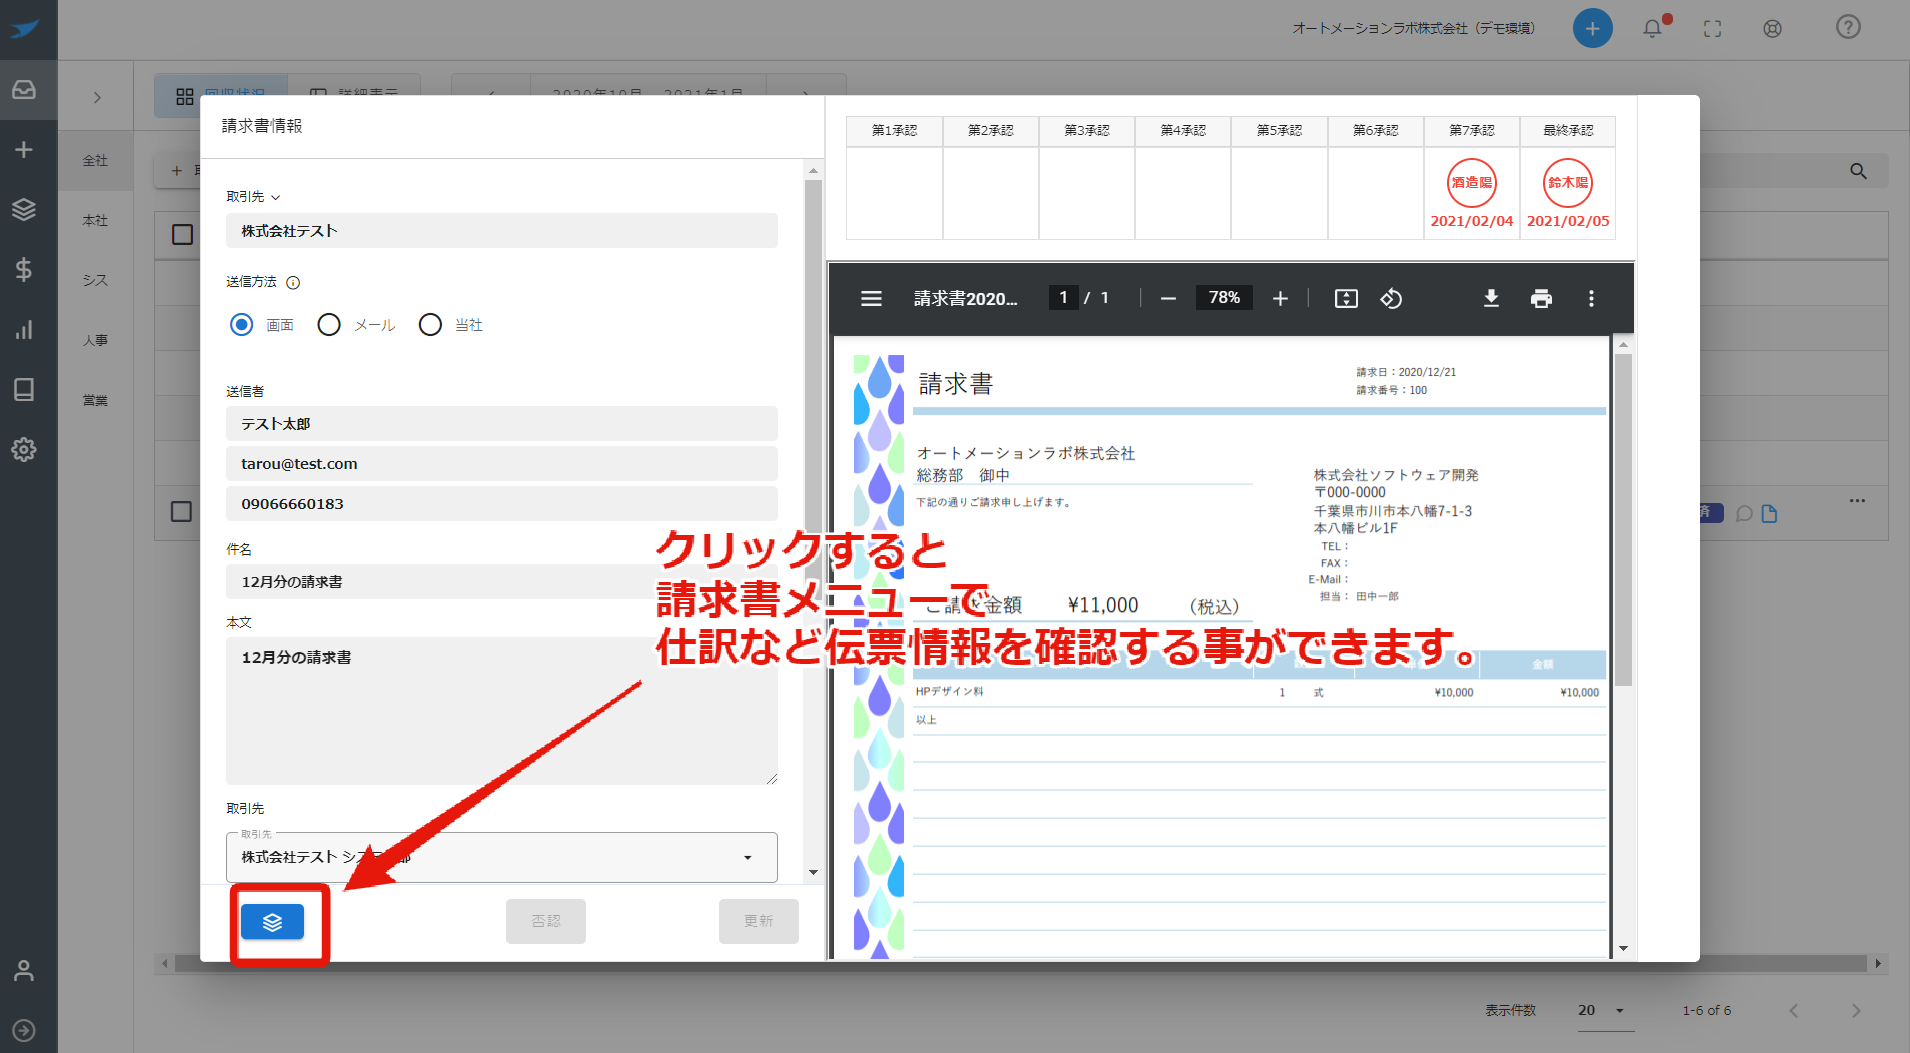Click the 否認 button

click(x=546, y=921)
